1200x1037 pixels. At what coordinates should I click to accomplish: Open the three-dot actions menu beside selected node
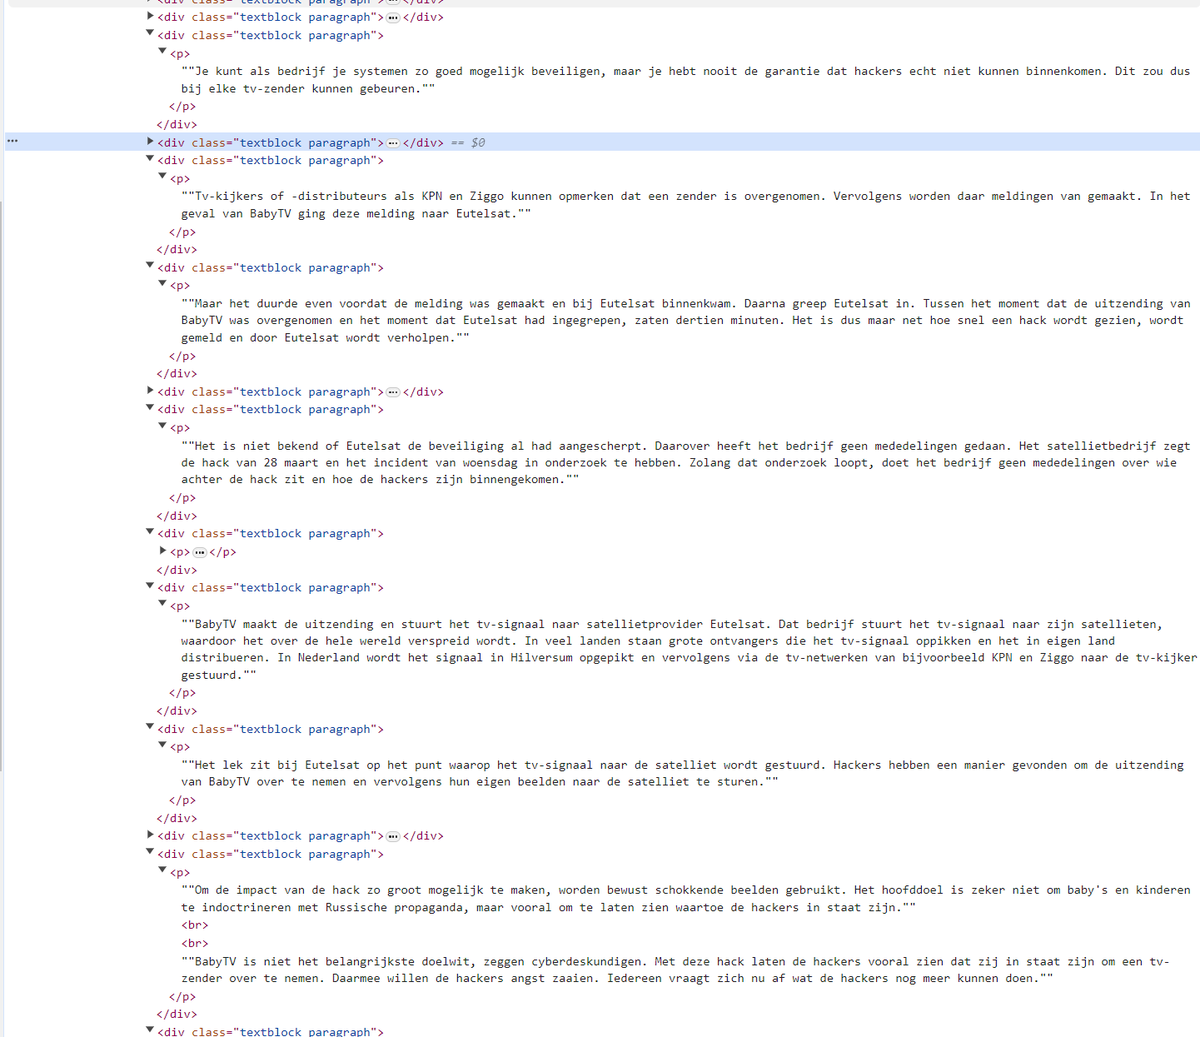tap(12, 142)
